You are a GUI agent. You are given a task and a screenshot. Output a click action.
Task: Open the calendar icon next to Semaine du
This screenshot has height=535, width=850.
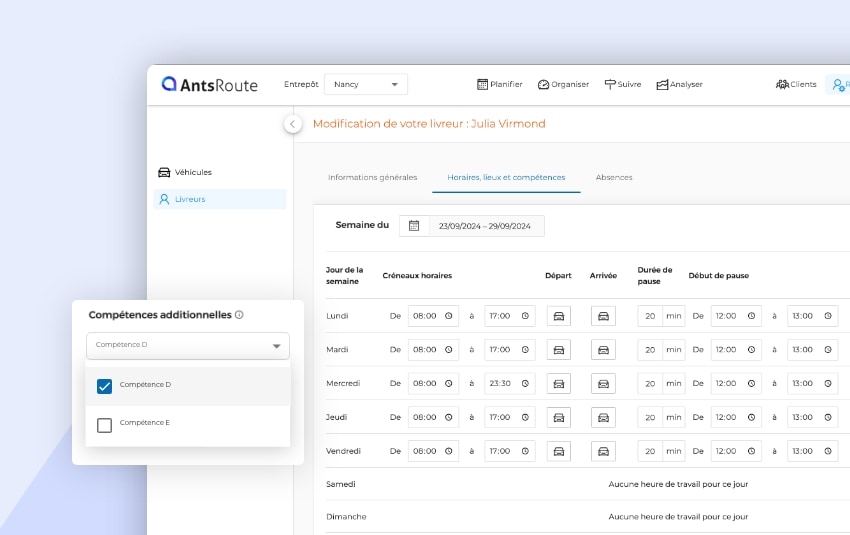point(414,226)
